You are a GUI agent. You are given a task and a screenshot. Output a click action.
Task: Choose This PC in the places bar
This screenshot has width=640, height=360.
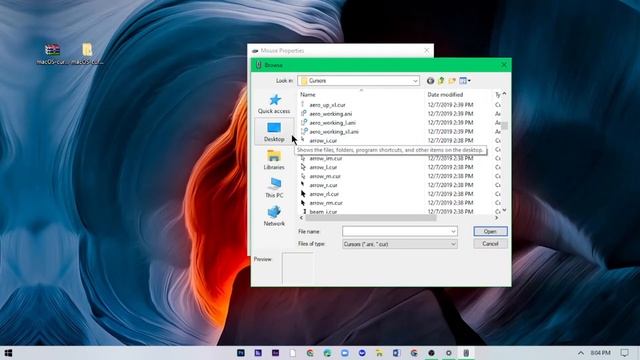point(274,188)
